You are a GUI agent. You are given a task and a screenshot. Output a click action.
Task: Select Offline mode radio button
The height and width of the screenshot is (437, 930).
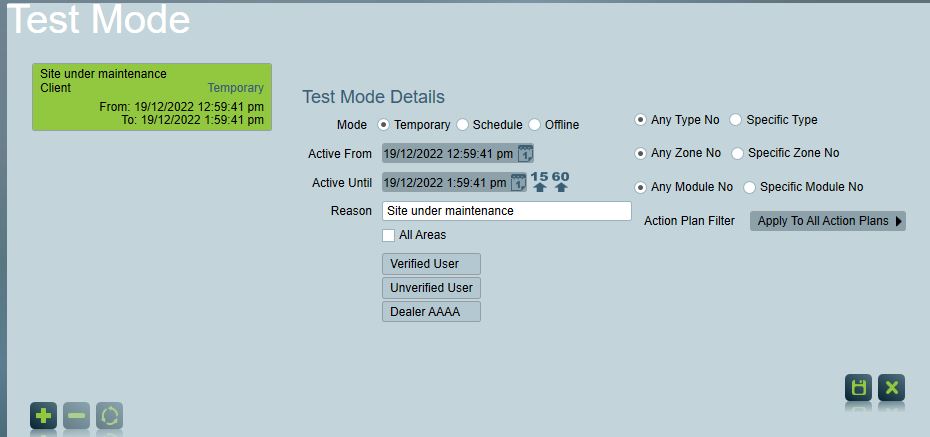coord(535,125)
